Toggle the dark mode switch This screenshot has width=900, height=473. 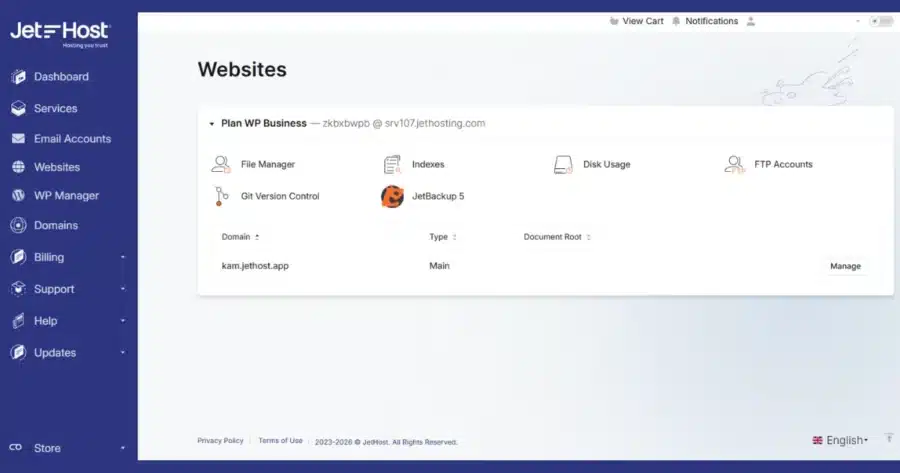coord(881,21)
